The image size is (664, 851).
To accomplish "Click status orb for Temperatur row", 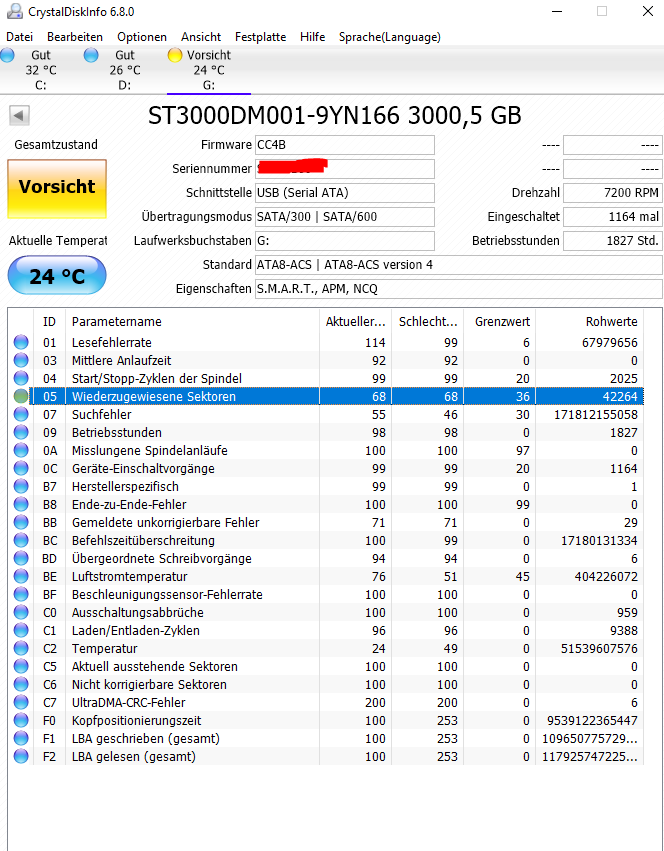I will click(21, 649).
